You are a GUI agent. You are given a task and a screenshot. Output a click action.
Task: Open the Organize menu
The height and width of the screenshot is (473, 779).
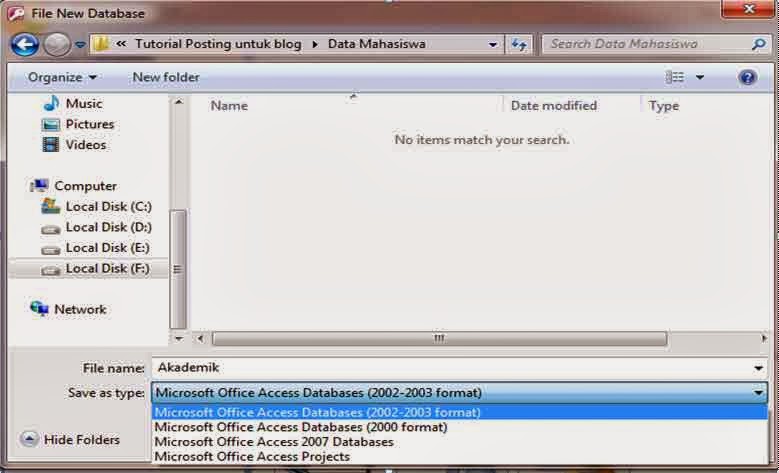[62, 77]
